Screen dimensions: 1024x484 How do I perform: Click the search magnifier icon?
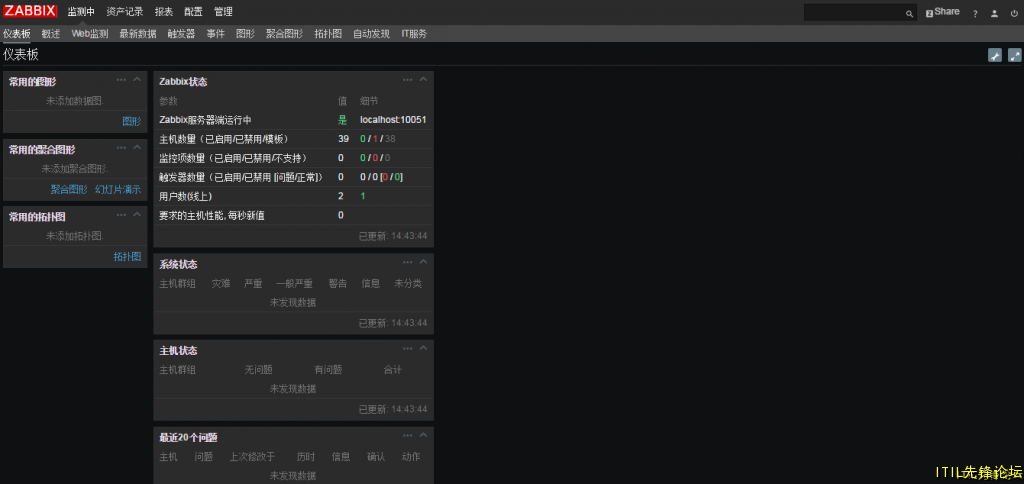[x=909, y=13]
